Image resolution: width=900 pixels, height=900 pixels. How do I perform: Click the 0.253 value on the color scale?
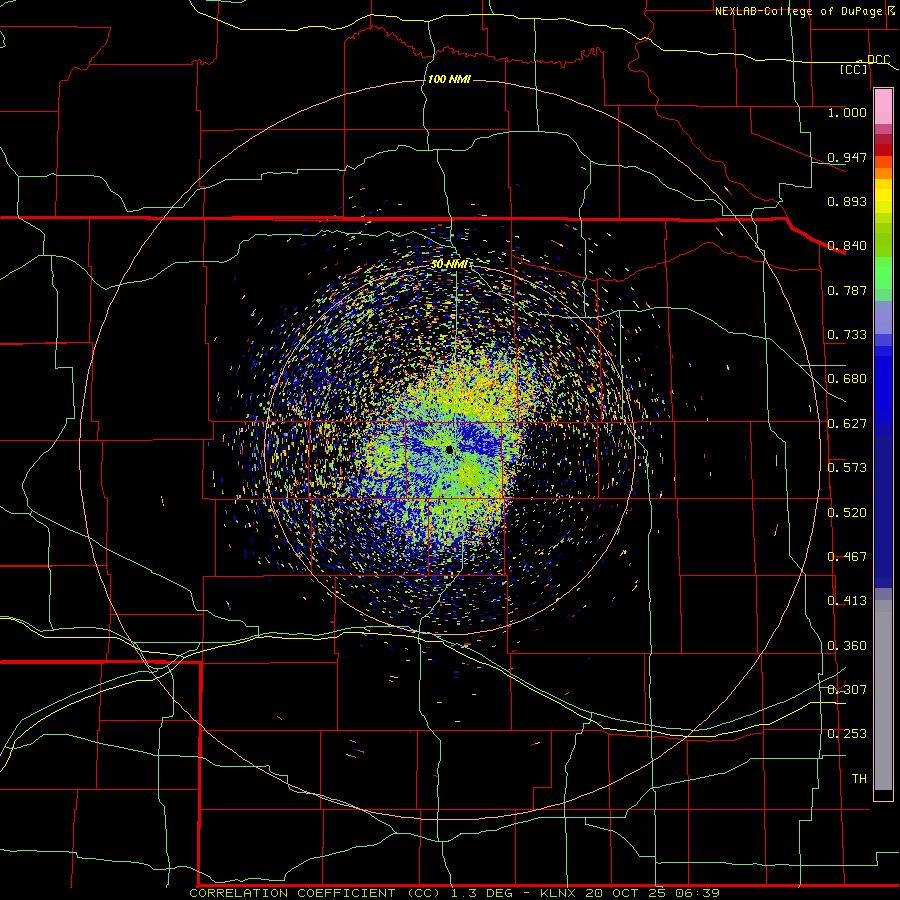click(847, 734)
